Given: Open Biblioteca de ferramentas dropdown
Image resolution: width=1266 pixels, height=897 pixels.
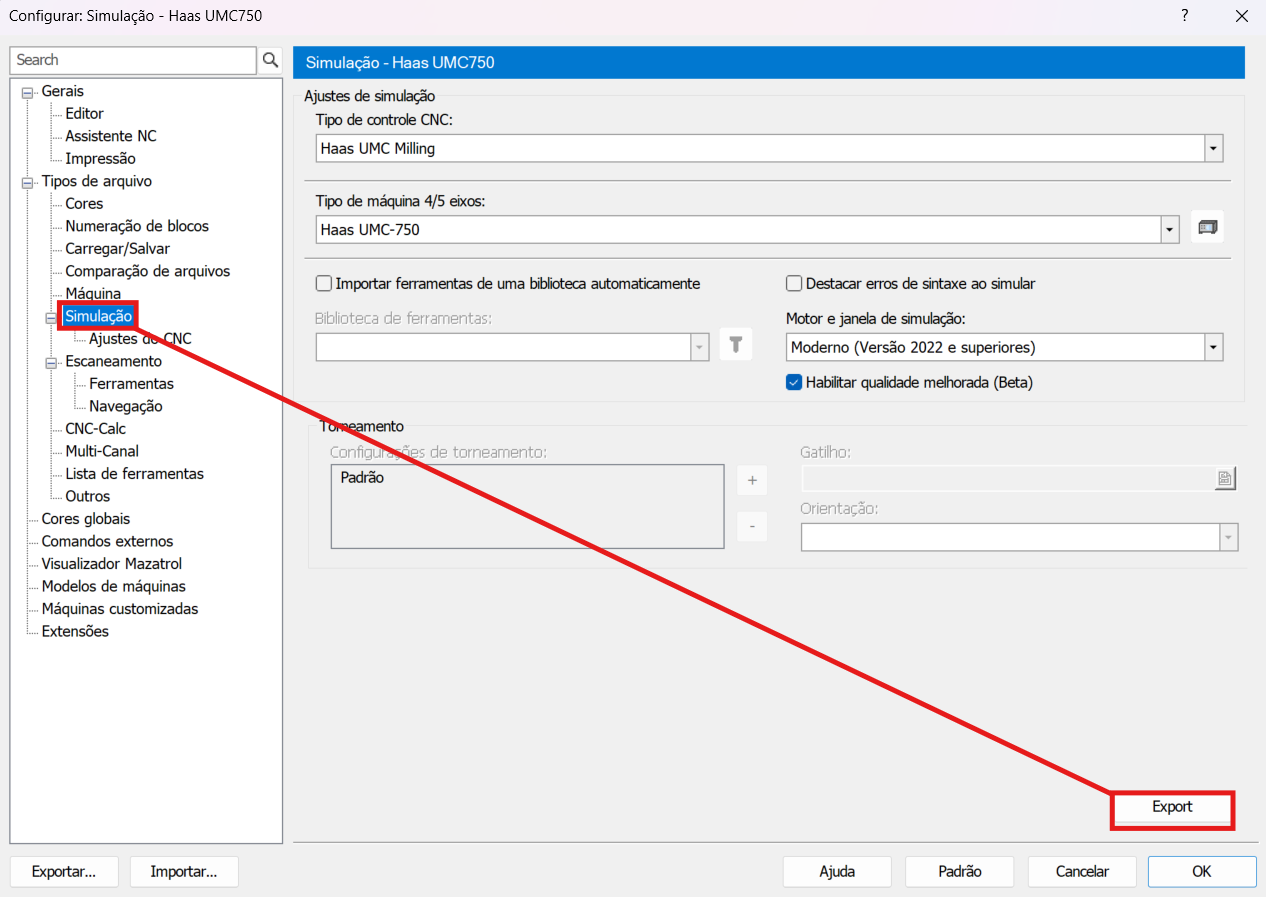Looking at the screenshot, I should 700,347.
